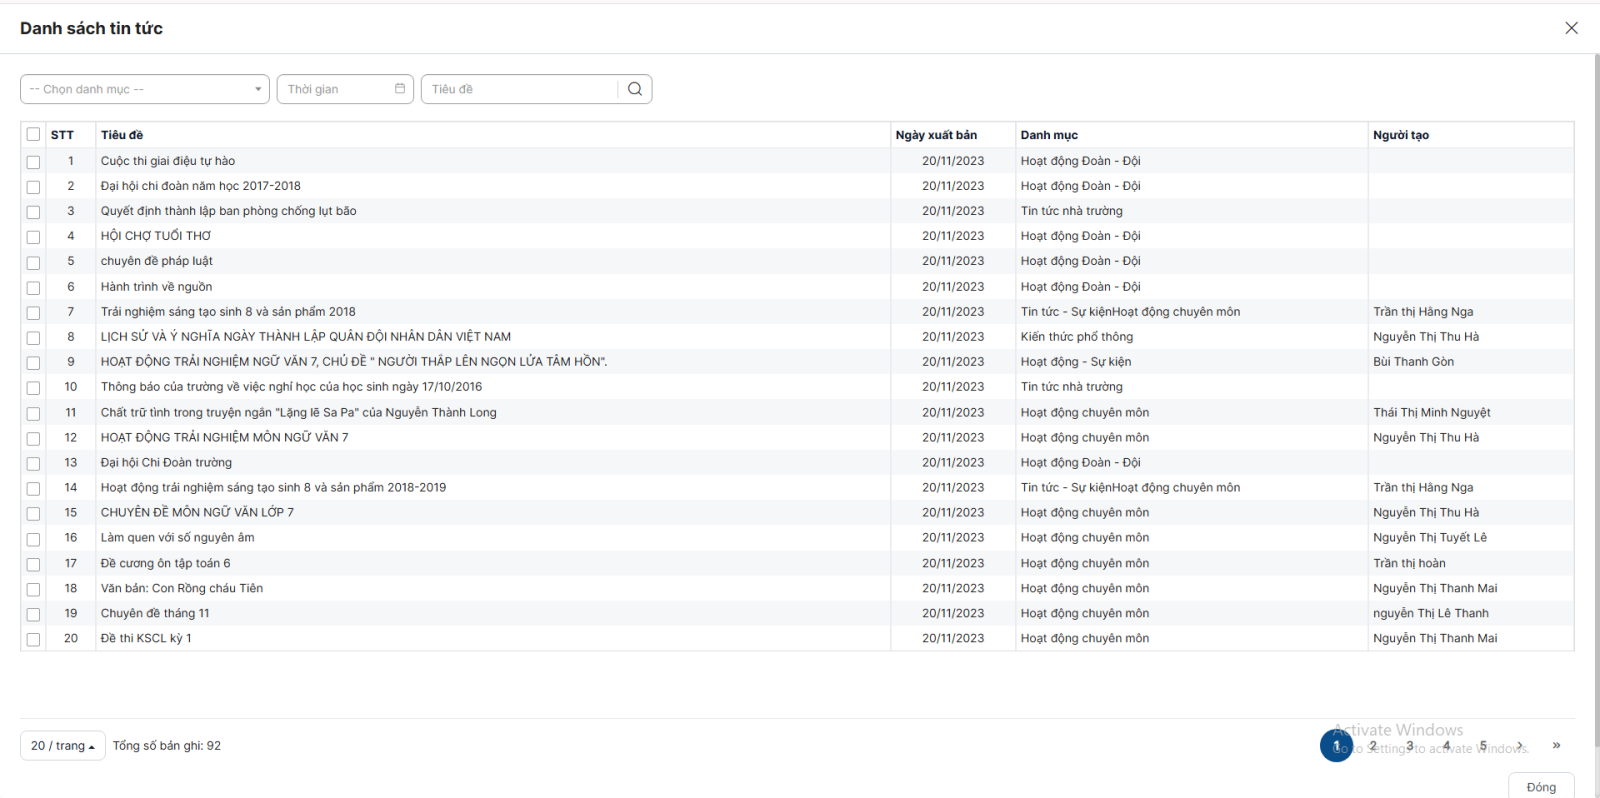Tick the checkbox for Đề thi KSCL kỳ 1
The height and width of the screenshot is (798, 1600).
(34, 639)
